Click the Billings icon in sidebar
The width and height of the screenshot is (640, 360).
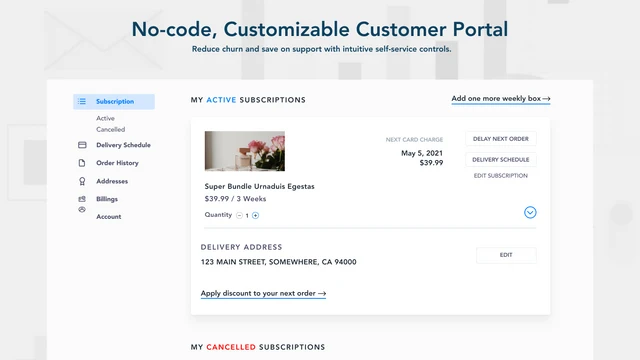(x=82, y=199)
